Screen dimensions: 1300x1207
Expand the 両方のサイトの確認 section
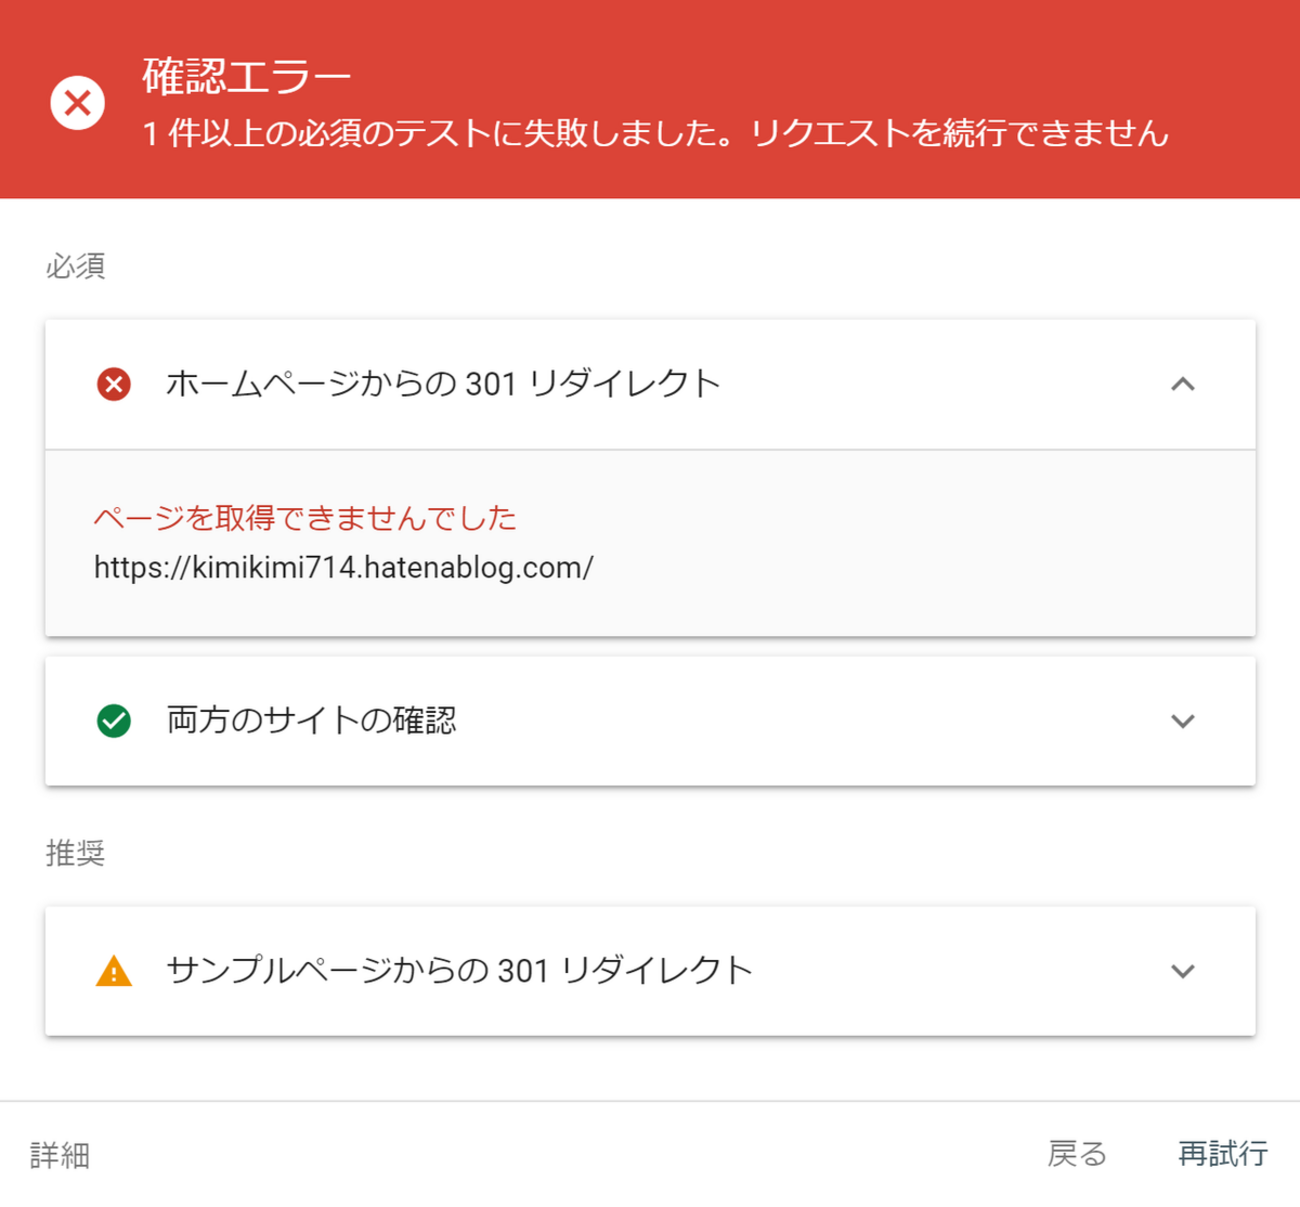coord(1183,721)
